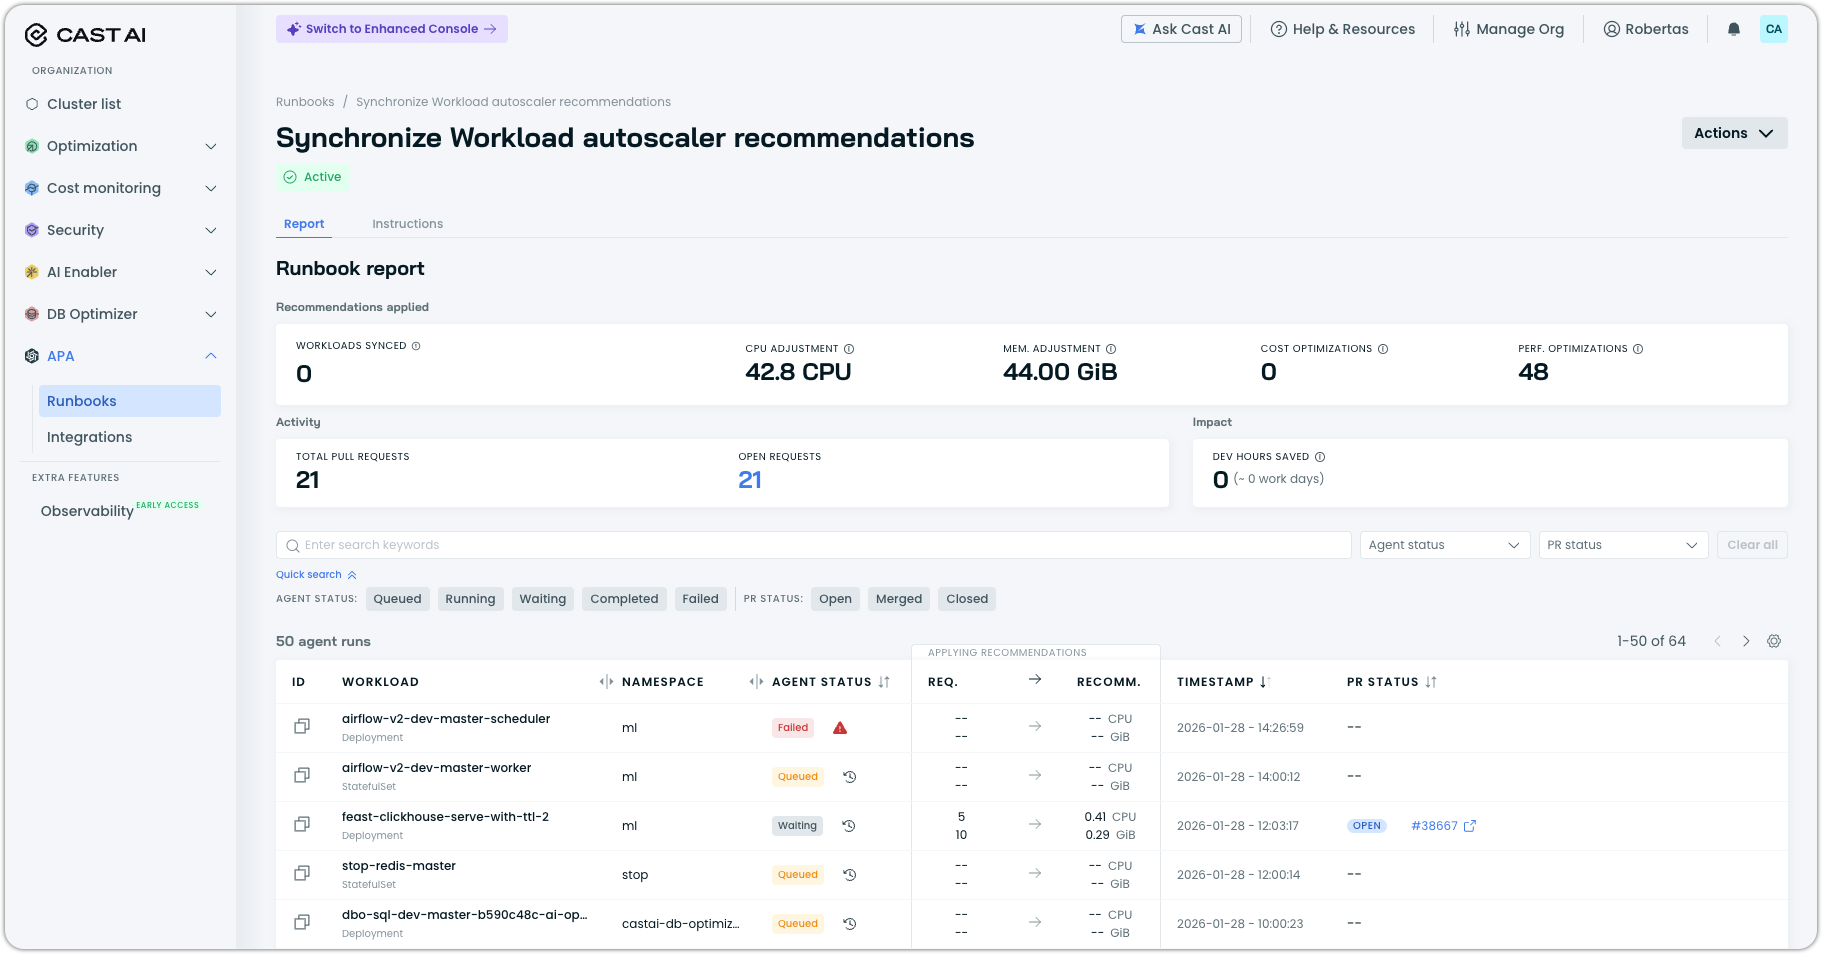Open table settings gear icon

[x=1774, y=641]
